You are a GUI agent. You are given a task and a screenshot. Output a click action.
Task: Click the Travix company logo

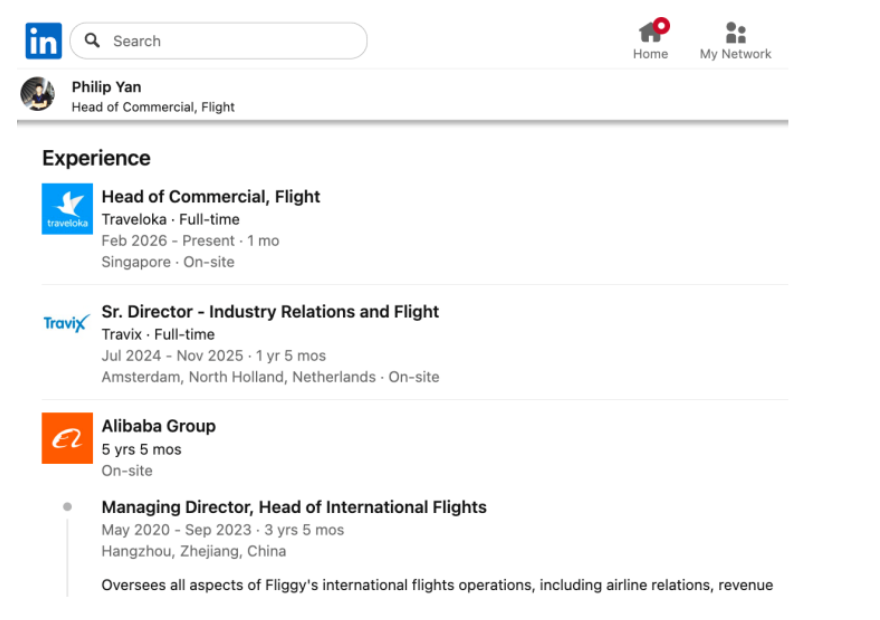(x=67, y=323)
